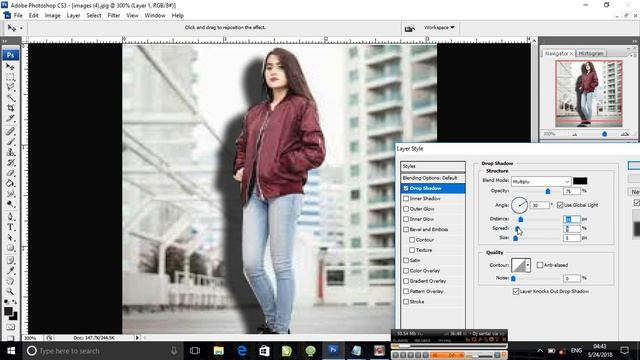
Task: Select the Shape tool
Action: coord(10,248)
